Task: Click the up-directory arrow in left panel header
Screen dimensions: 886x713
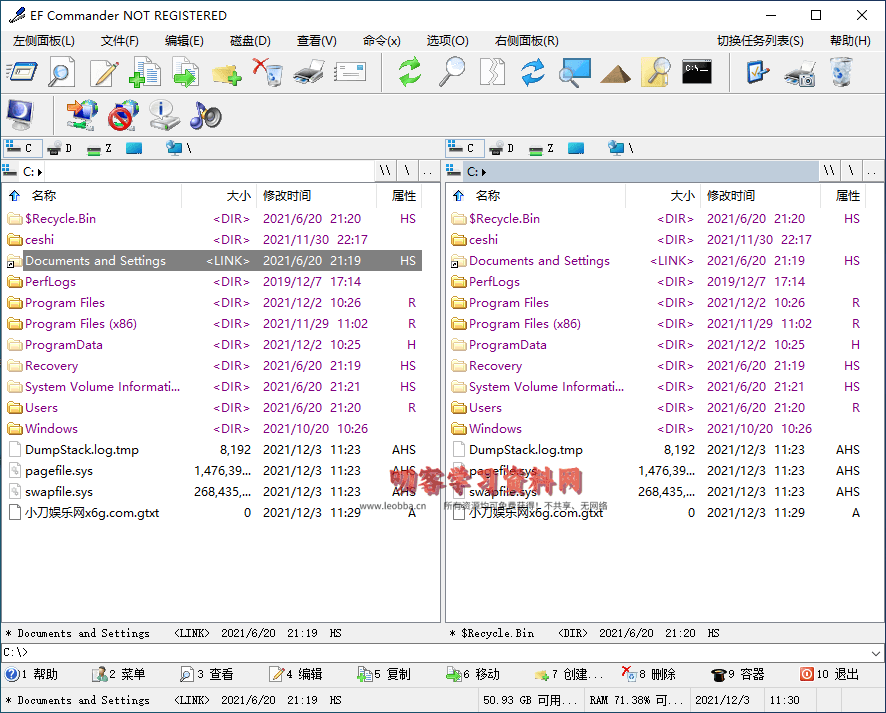Action: pos(15,195)
